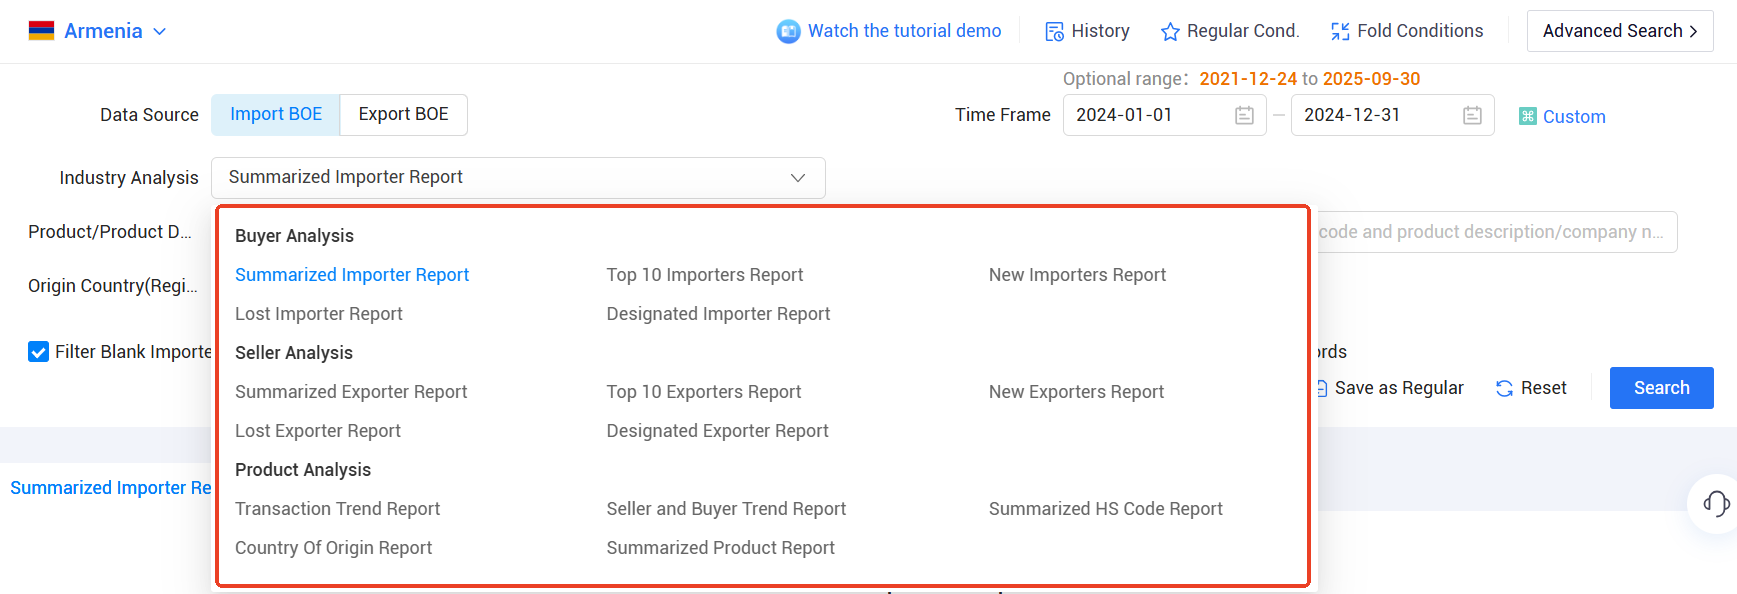Select Top 10 Importers Report

click(705, 275)
